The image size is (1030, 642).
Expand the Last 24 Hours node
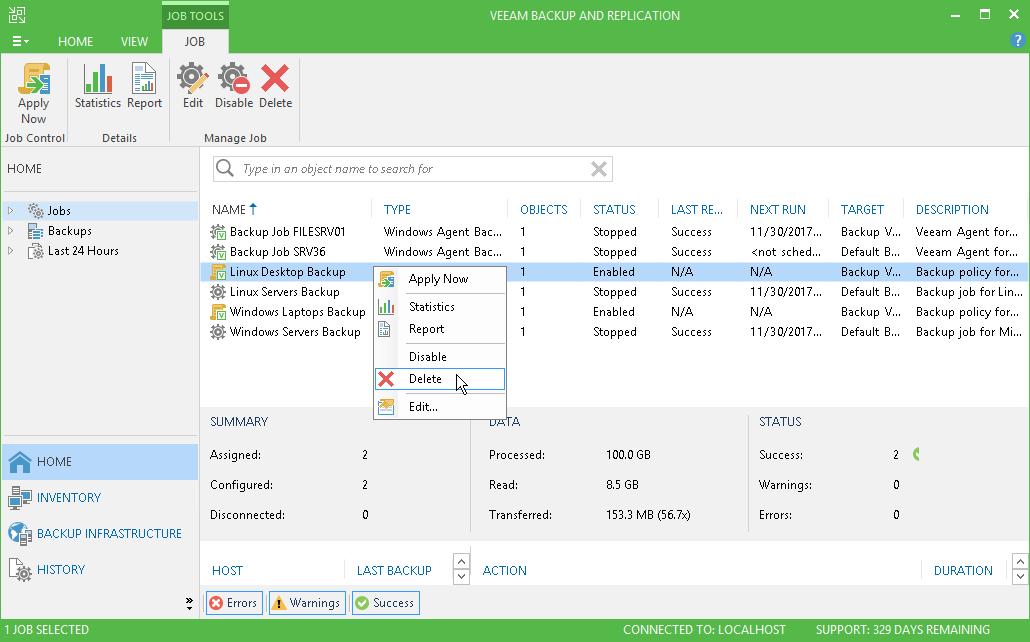[x=11, y=250]
